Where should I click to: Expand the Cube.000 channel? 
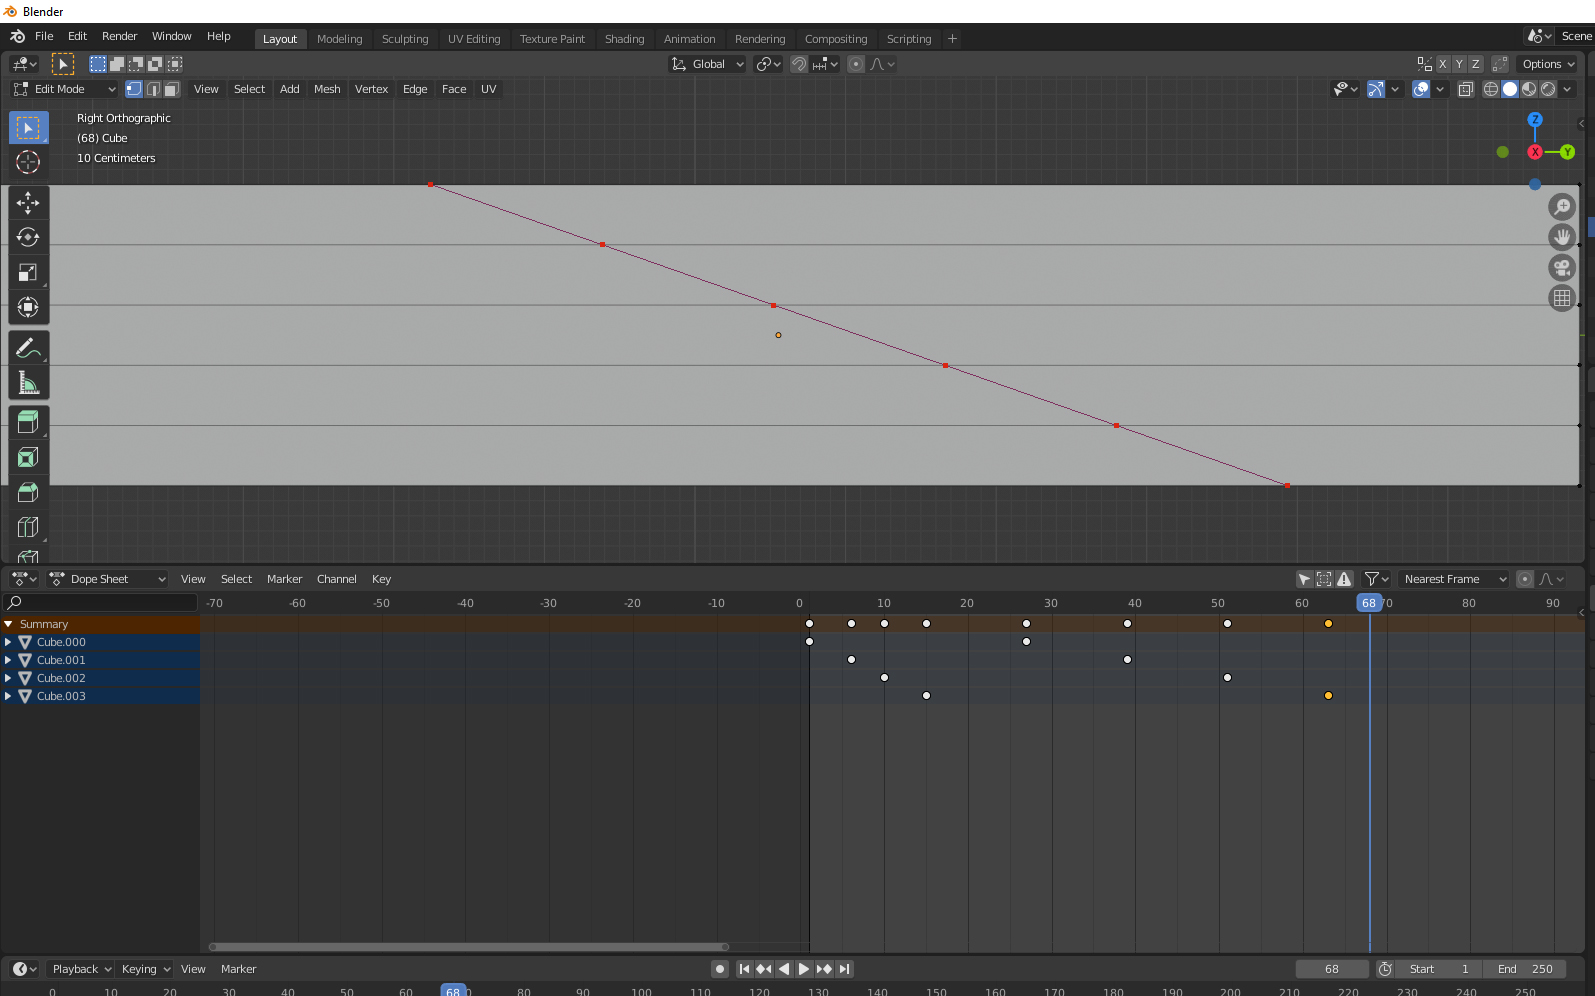click(x=8, y=642)
